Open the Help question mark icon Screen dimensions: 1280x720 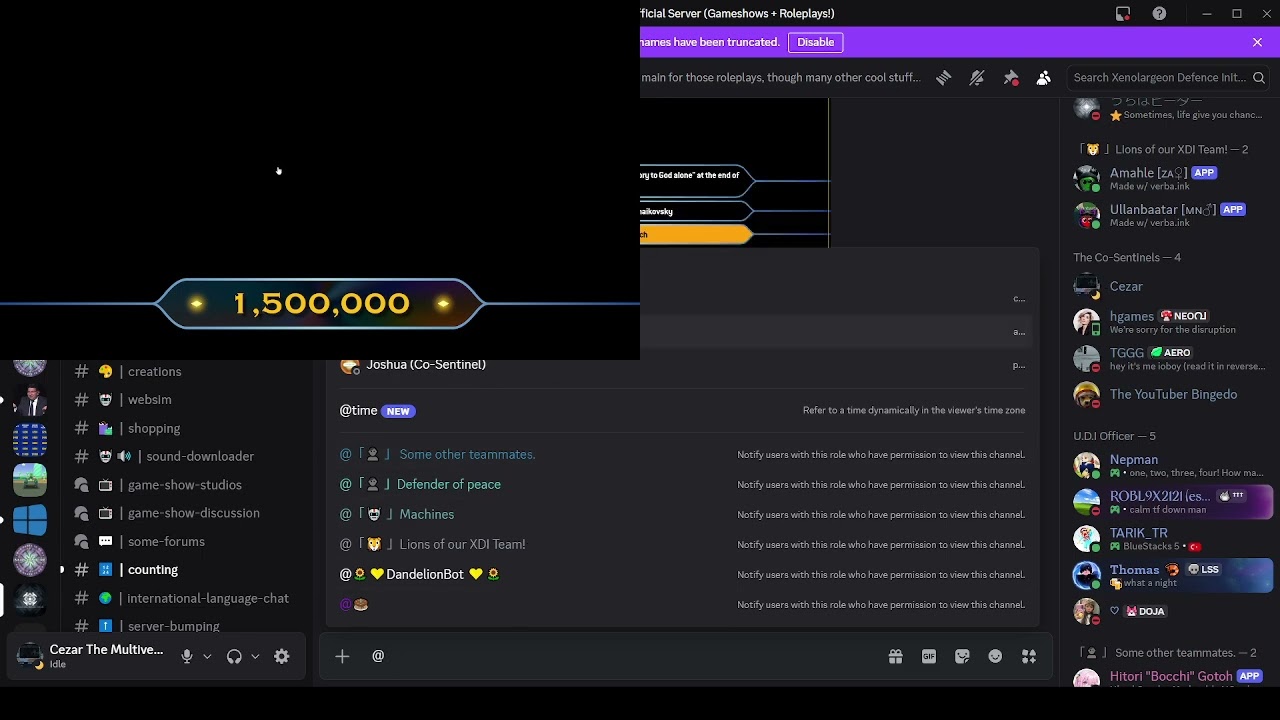pos(1159,14)
